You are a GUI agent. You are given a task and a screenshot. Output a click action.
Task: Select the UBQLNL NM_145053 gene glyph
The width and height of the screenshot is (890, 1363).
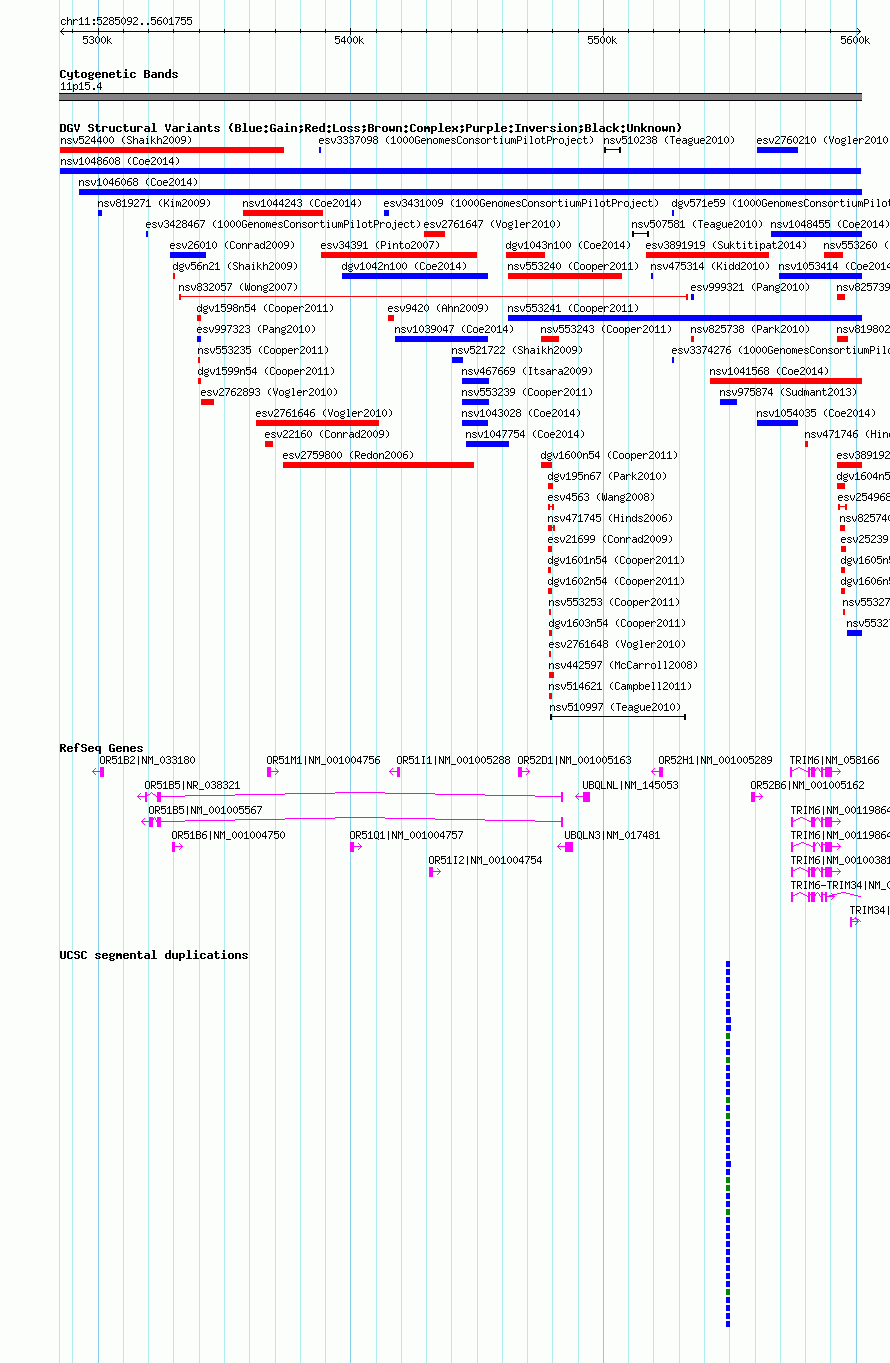tap(583, 797)
